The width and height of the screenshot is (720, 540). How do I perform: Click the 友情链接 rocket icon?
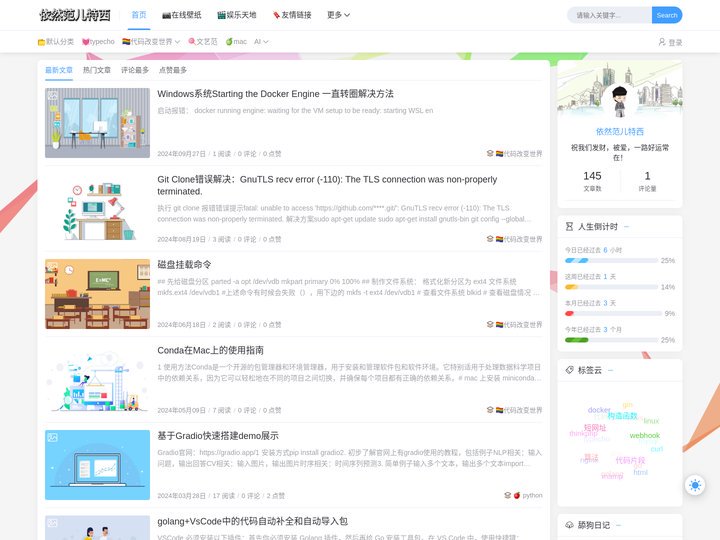[276, 16]
